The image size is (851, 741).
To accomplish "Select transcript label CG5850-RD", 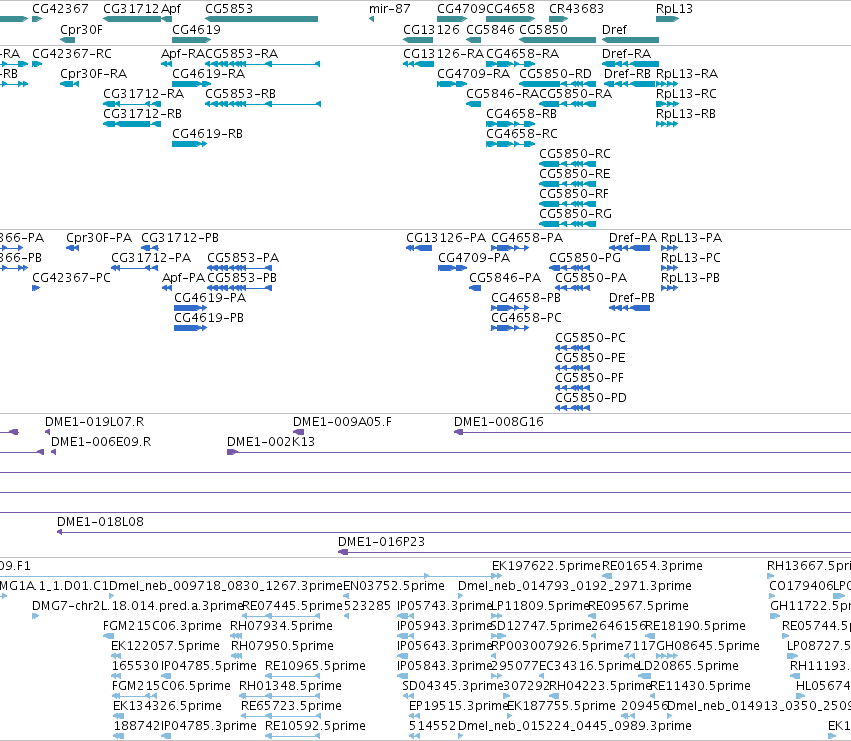I will point(556,74).
